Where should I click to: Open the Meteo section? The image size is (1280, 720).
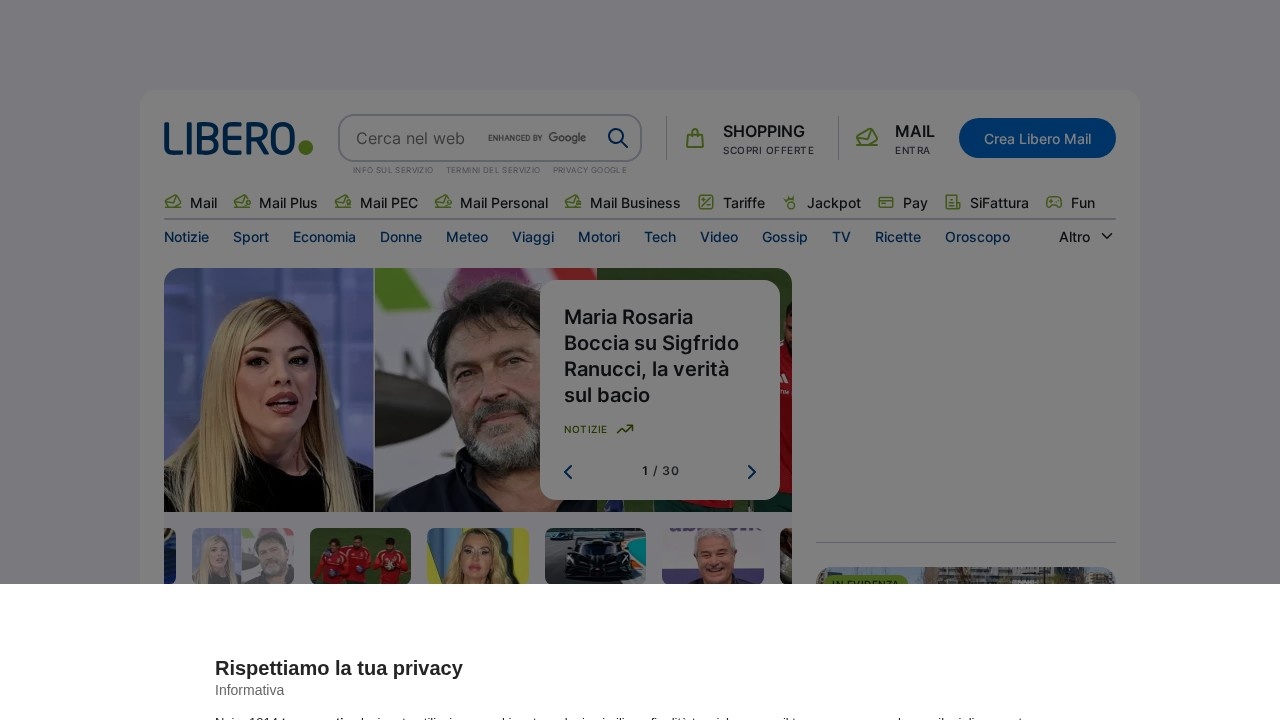[x=467, y=237]
